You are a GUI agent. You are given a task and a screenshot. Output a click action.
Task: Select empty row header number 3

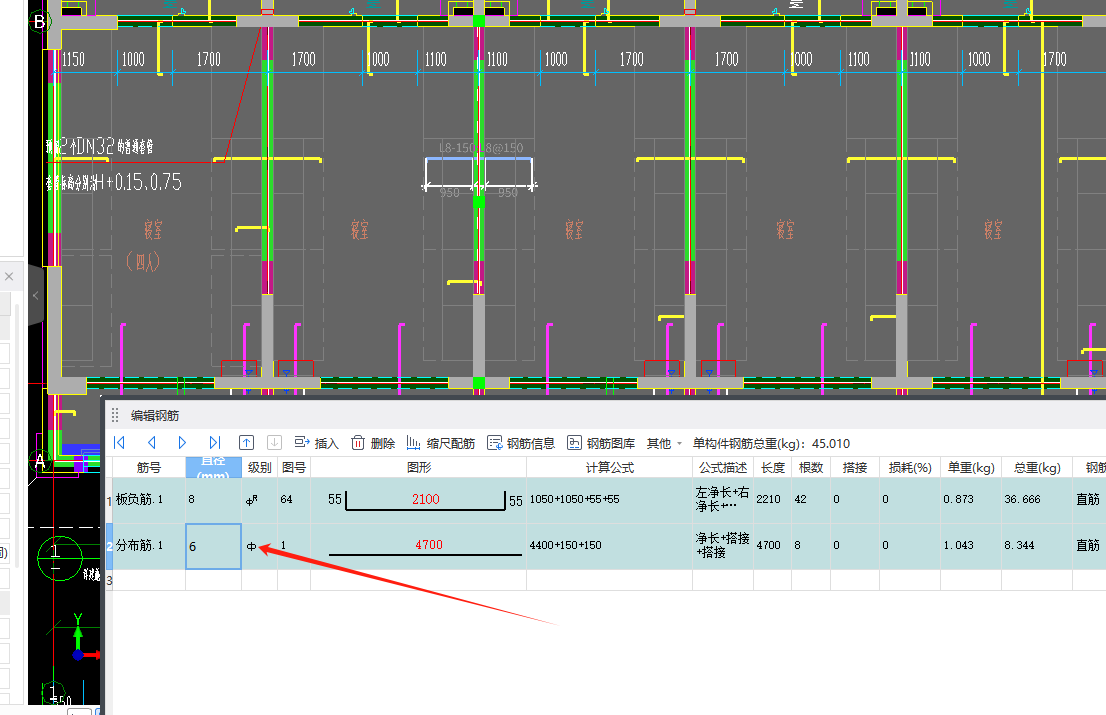click(109, 580)
